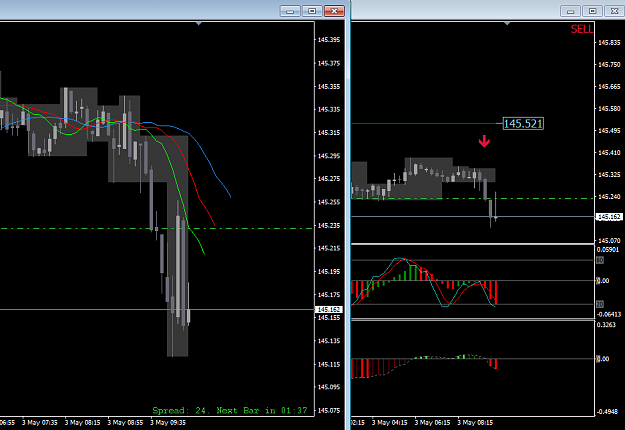Click the 145.075 price on left scale
625x430 pixels.
click(x=329, y=411)
